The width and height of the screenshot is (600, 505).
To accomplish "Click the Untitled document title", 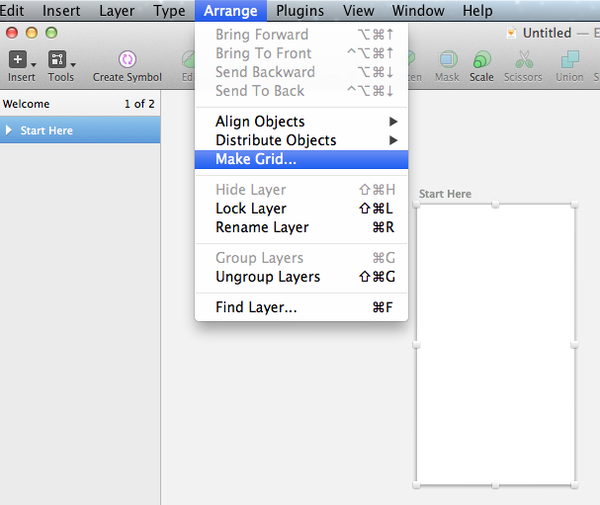I will 547,33.
